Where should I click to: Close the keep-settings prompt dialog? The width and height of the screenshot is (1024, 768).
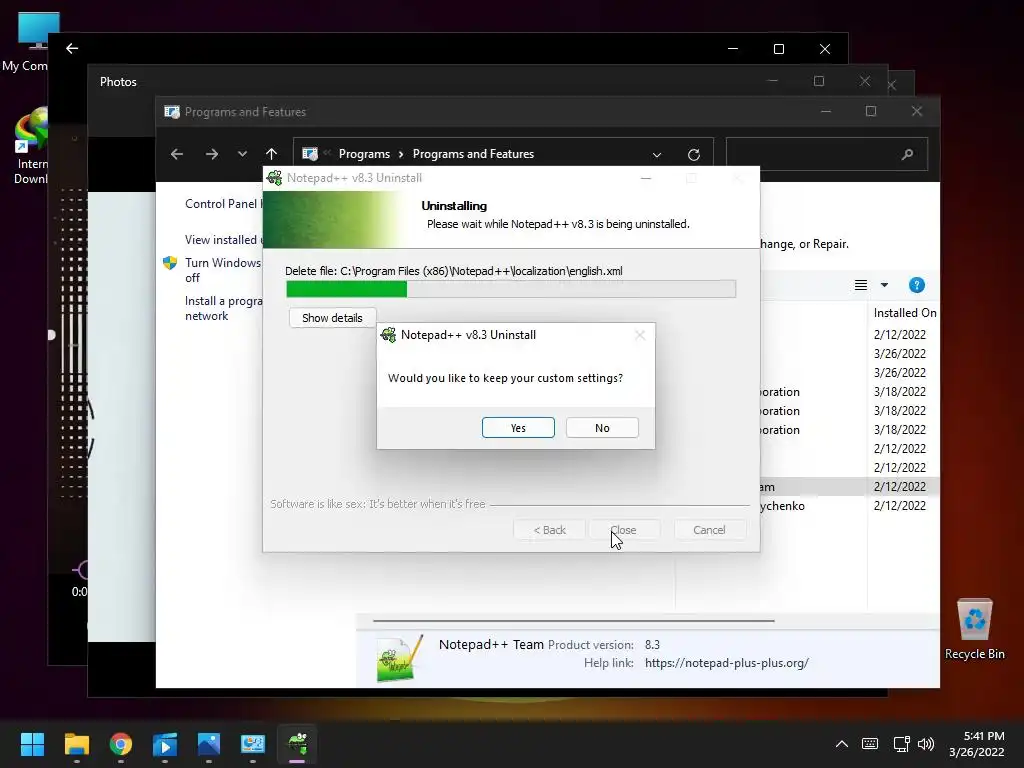click(640, 335)
